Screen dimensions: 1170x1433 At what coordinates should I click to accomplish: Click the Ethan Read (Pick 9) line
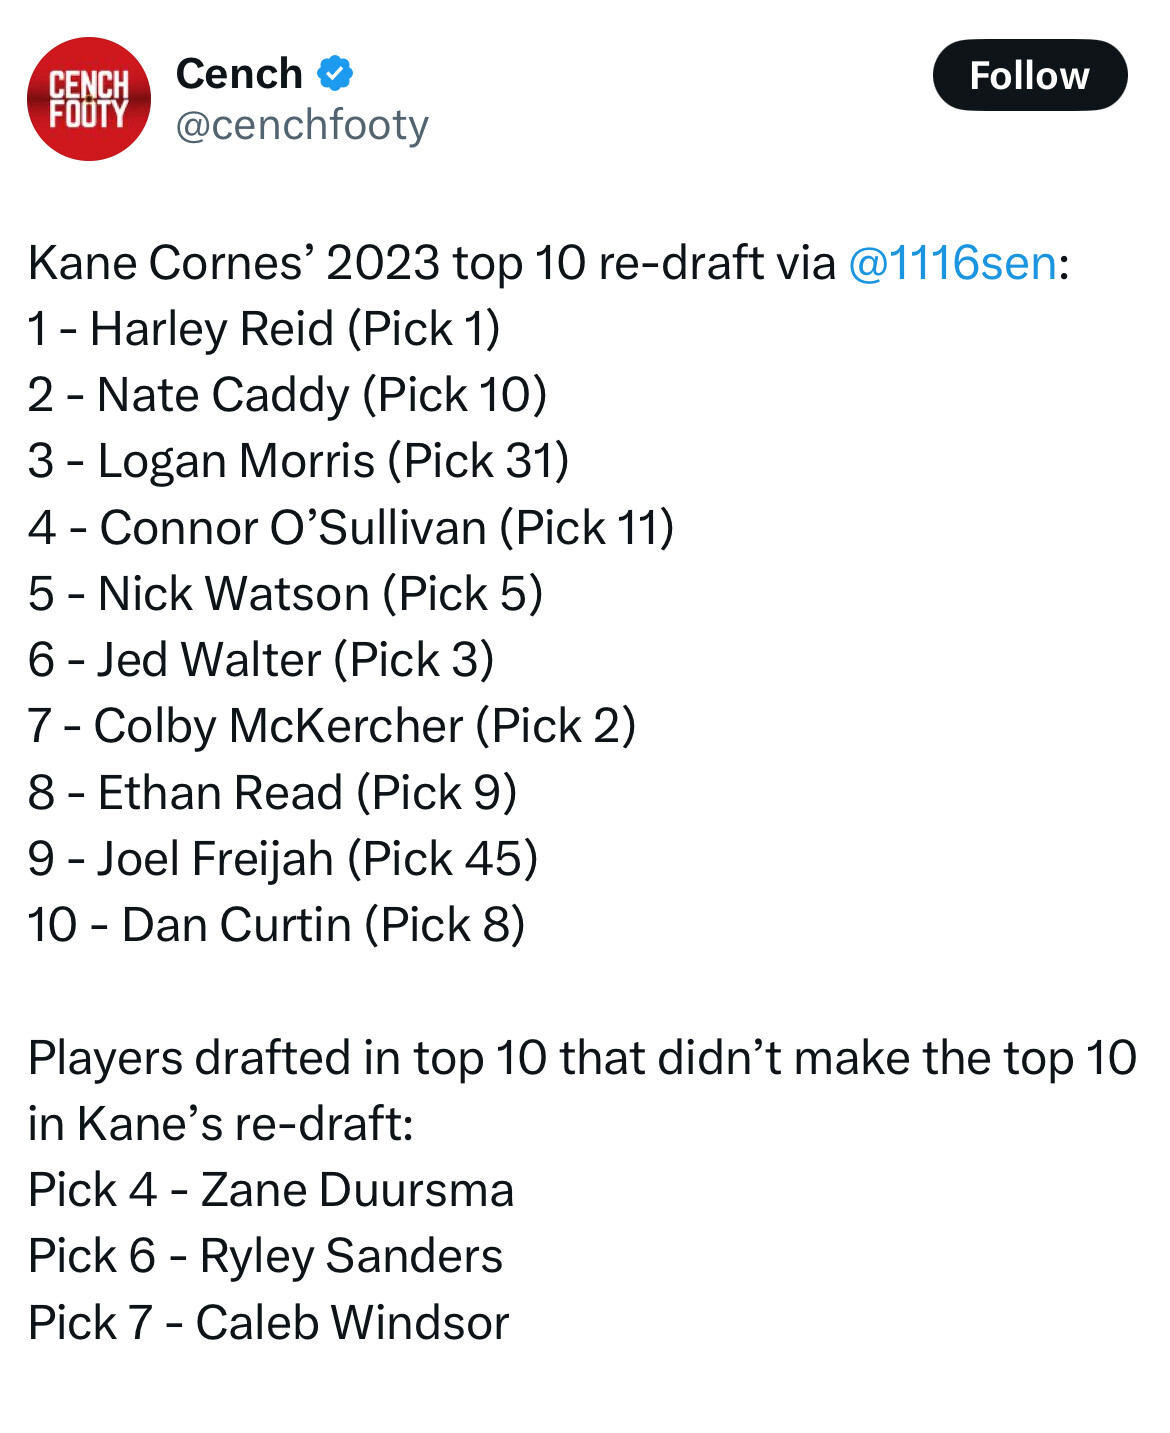coord(273,792)
